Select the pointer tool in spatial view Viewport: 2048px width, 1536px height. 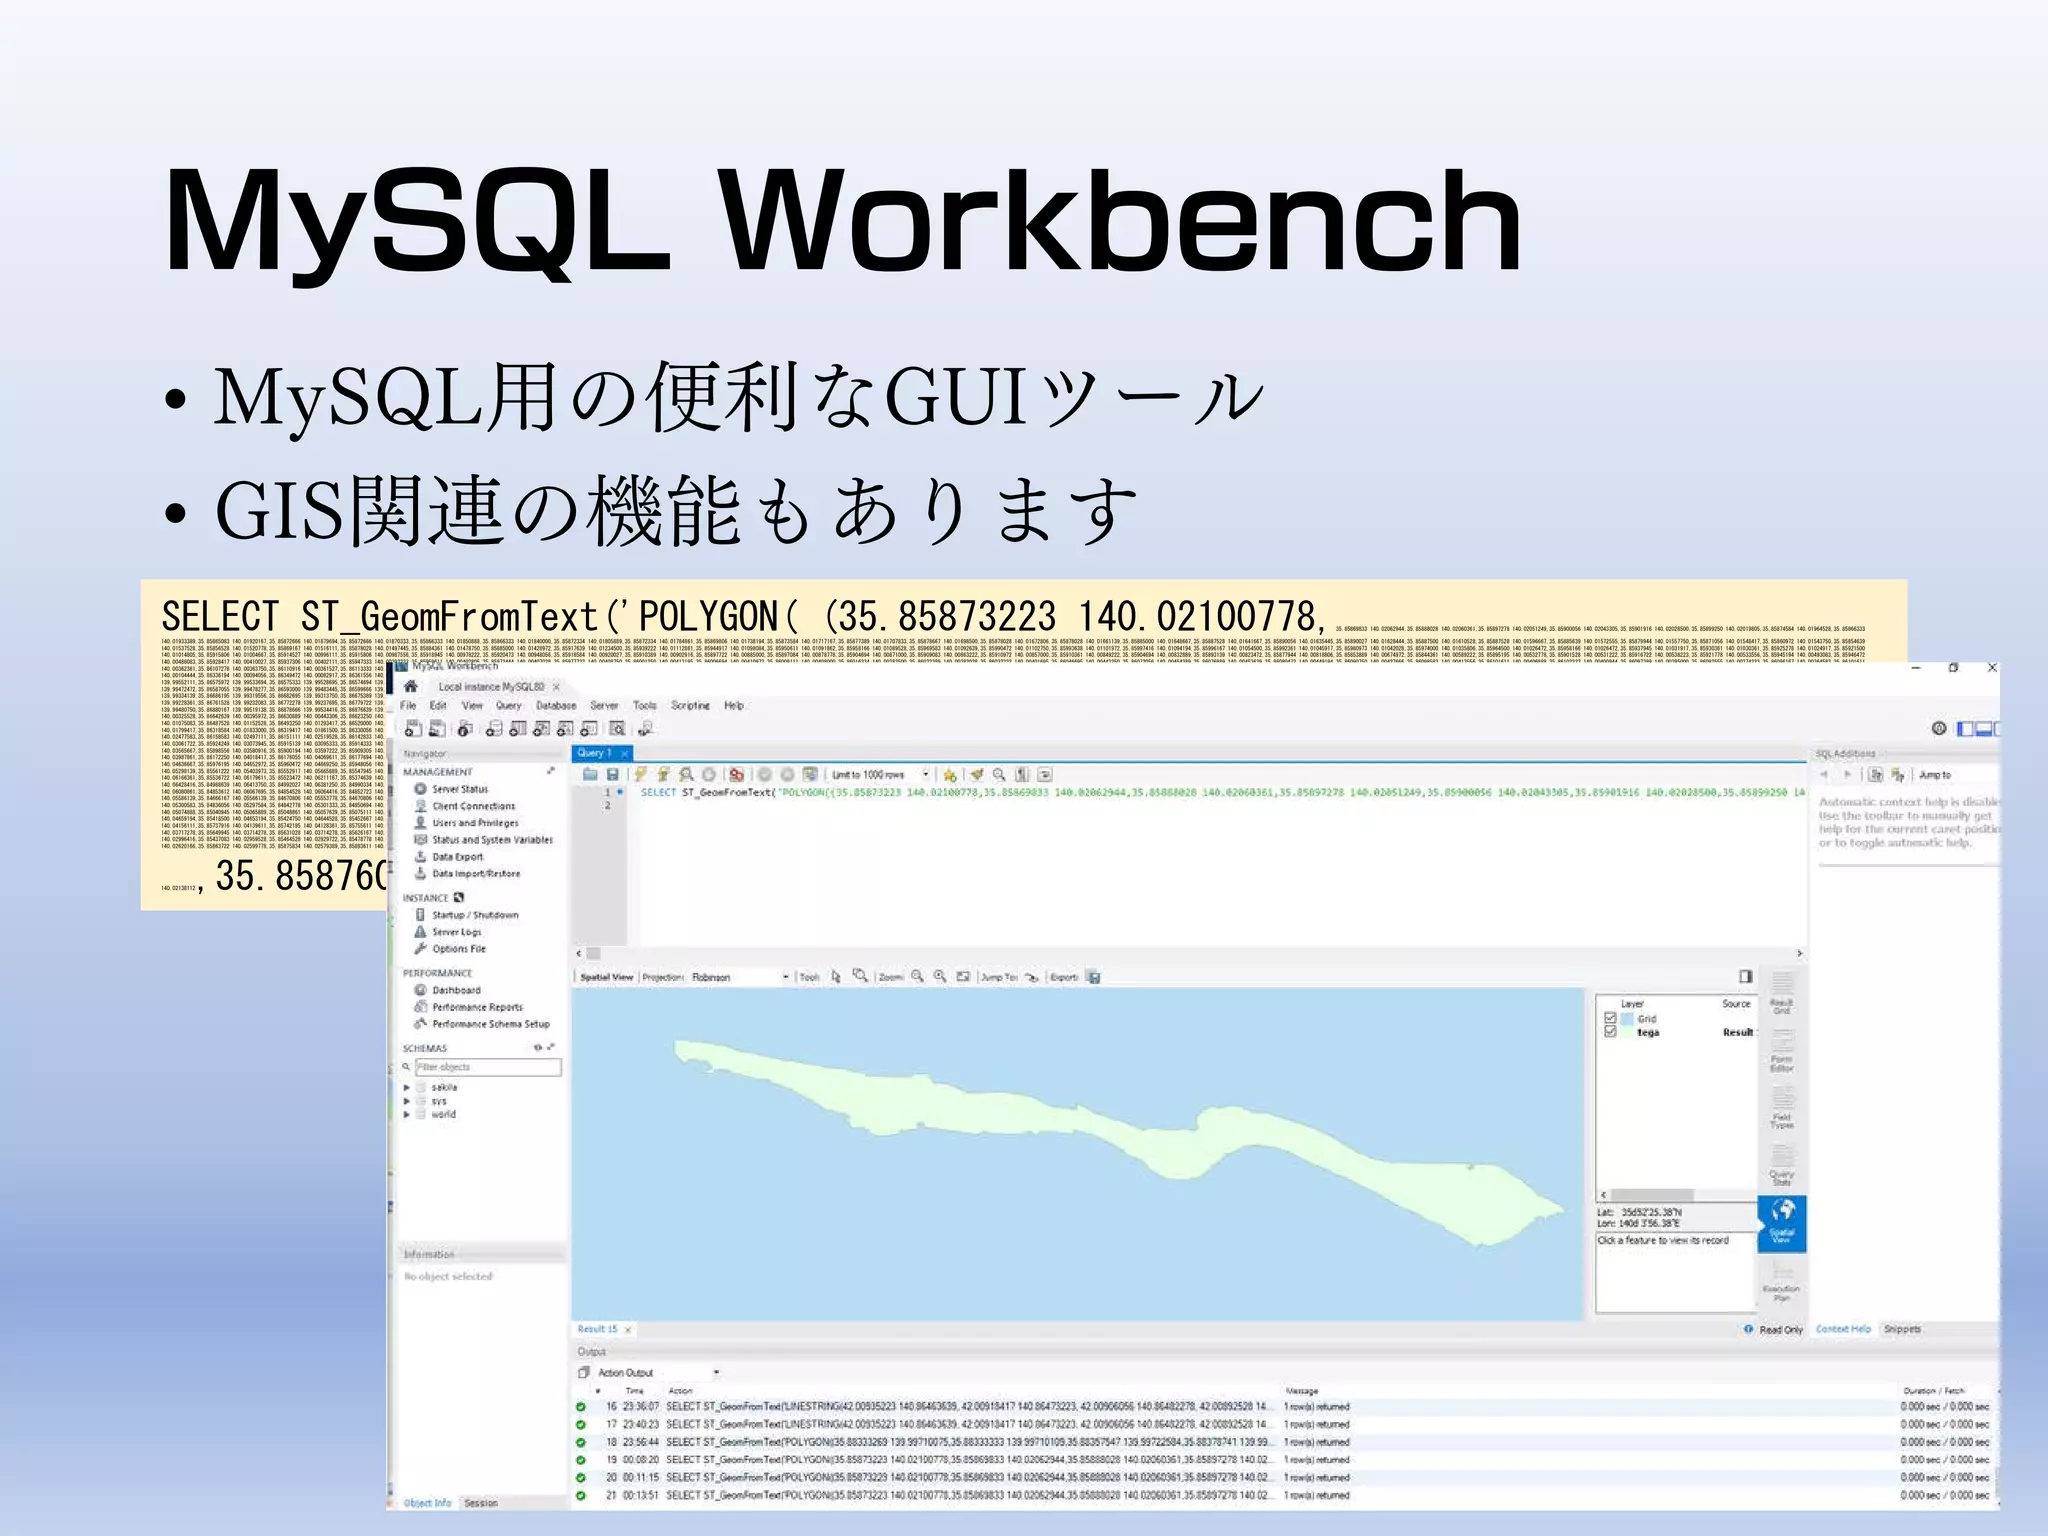click(x=836, y=976)
